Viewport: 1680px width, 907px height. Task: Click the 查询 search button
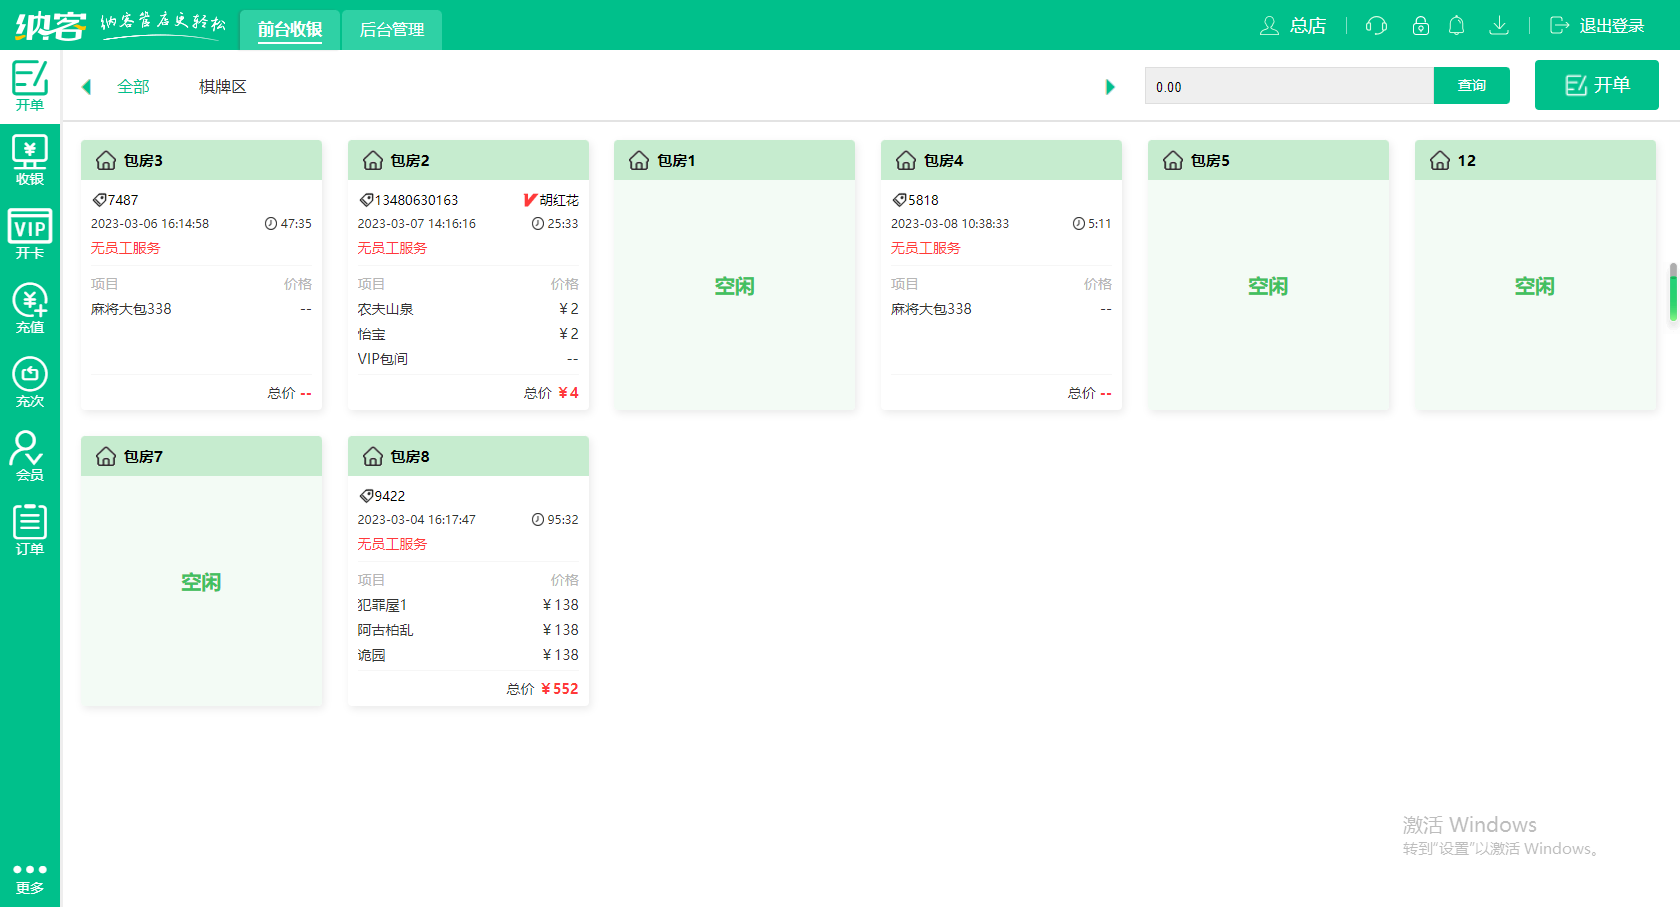coord(1471,86)
